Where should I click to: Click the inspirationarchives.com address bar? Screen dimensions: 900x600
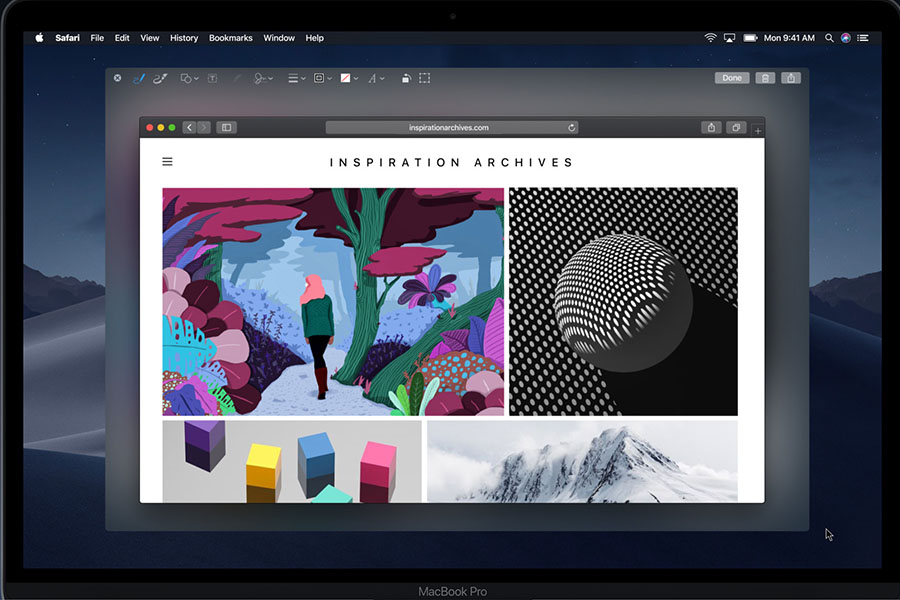point(452,127)
